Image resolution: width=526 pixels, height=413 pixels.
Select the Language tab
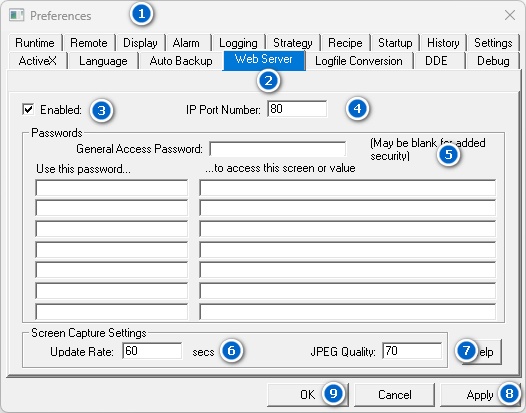(x=103, y=61)
